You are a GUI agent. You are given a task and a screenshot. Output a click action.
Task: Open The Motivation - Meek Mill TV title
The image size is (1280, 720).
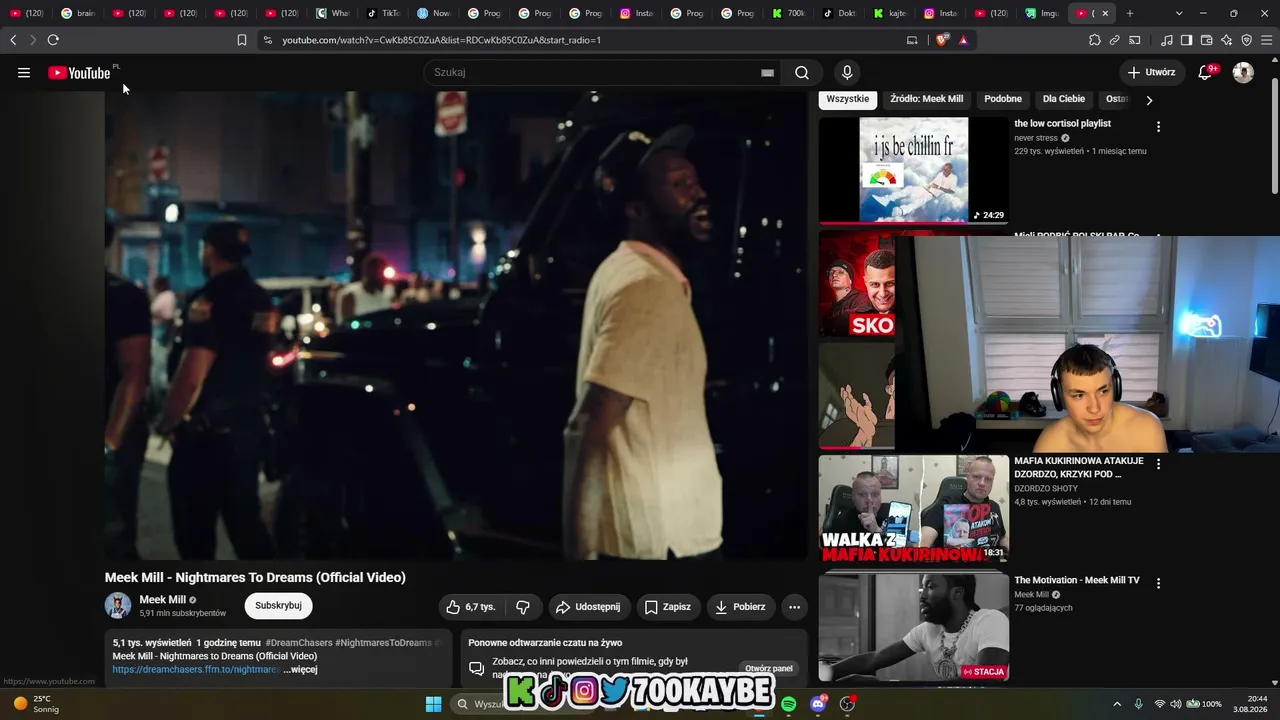click(x=1077, y=580)
